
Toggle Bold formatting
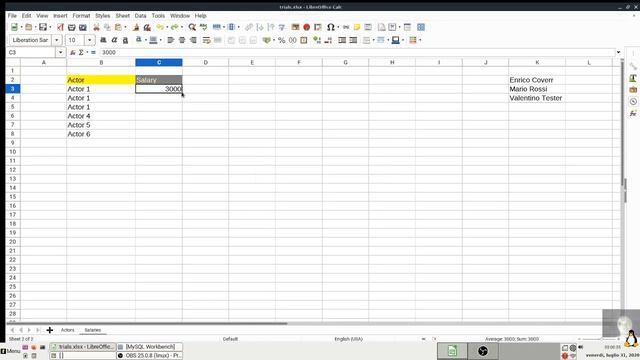[103, 40]
